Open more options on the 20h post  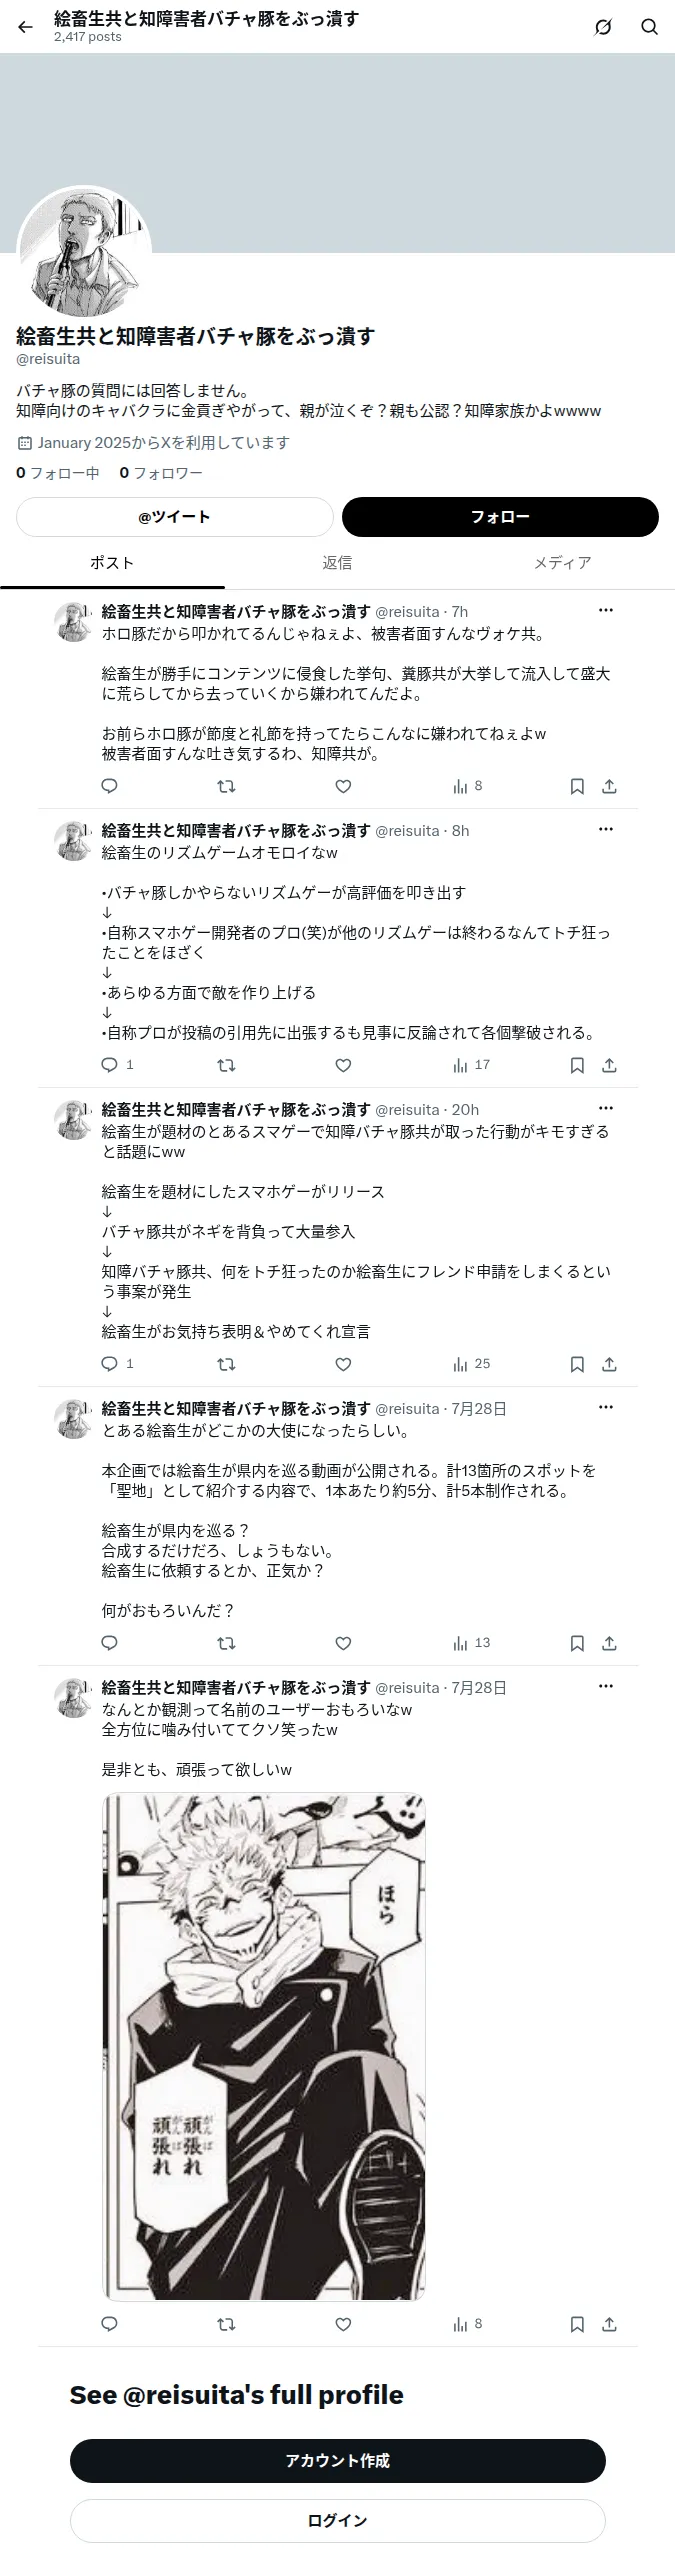[606, 1108]
